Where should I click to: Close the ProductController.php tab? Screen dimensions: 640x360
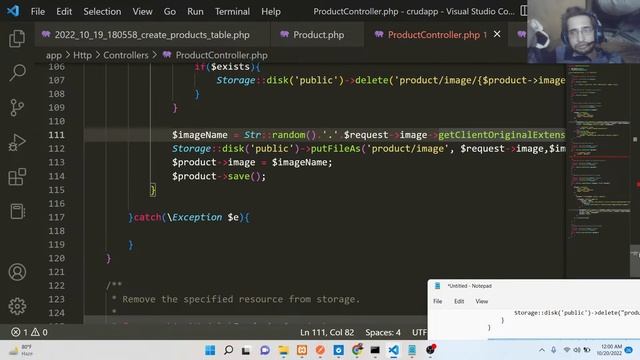point(497,34)
